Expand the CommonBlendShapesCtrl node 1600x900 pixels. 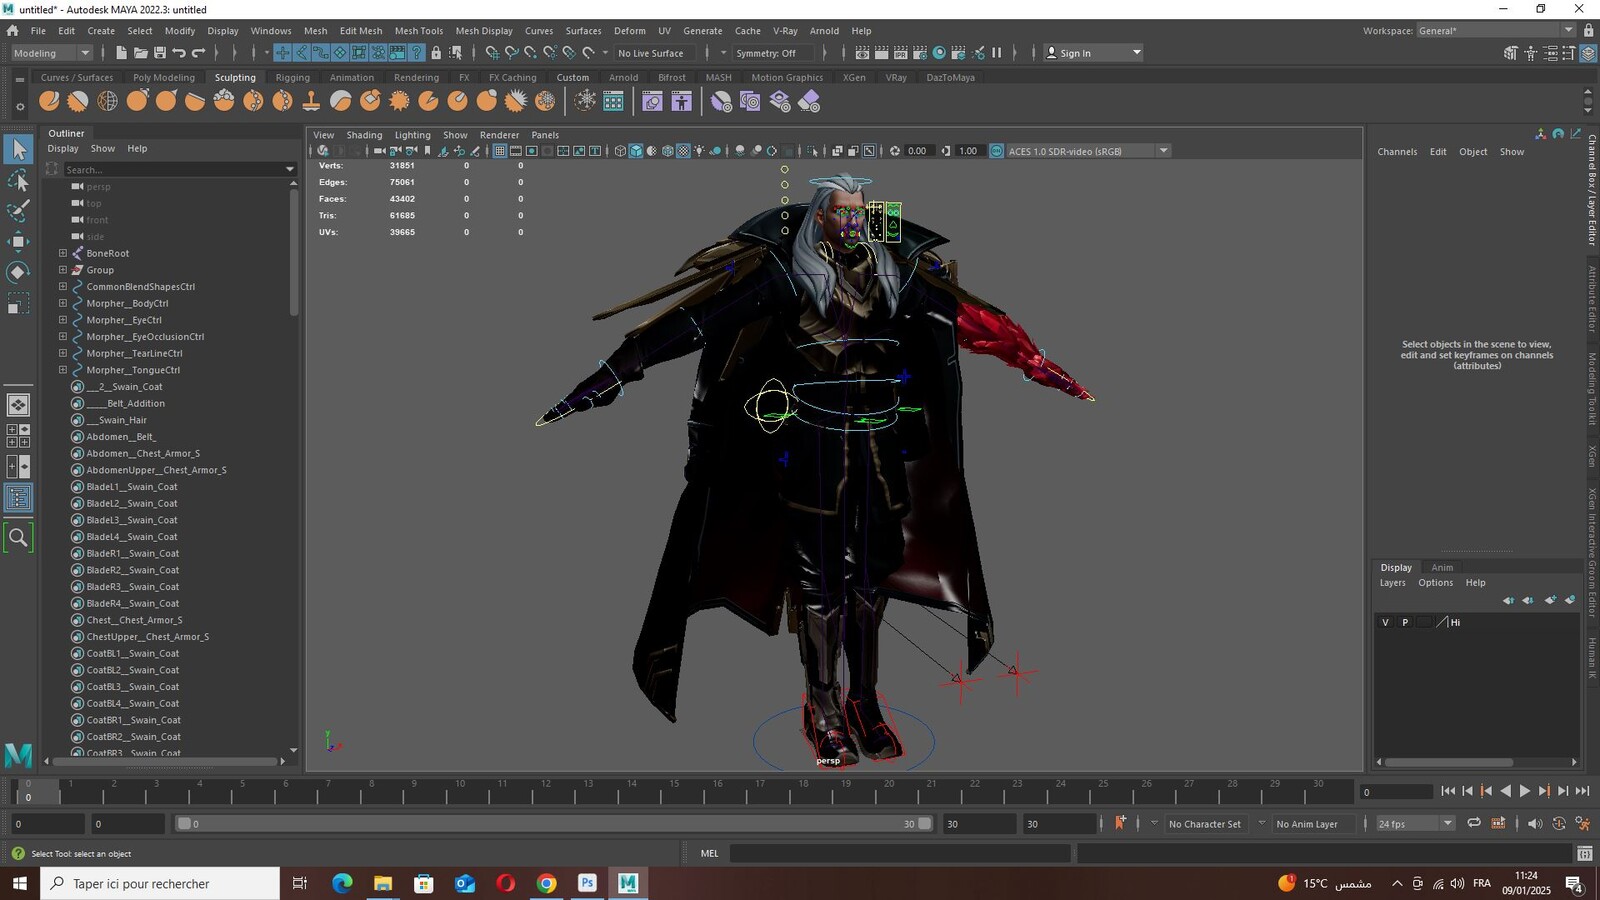[63, 286]
